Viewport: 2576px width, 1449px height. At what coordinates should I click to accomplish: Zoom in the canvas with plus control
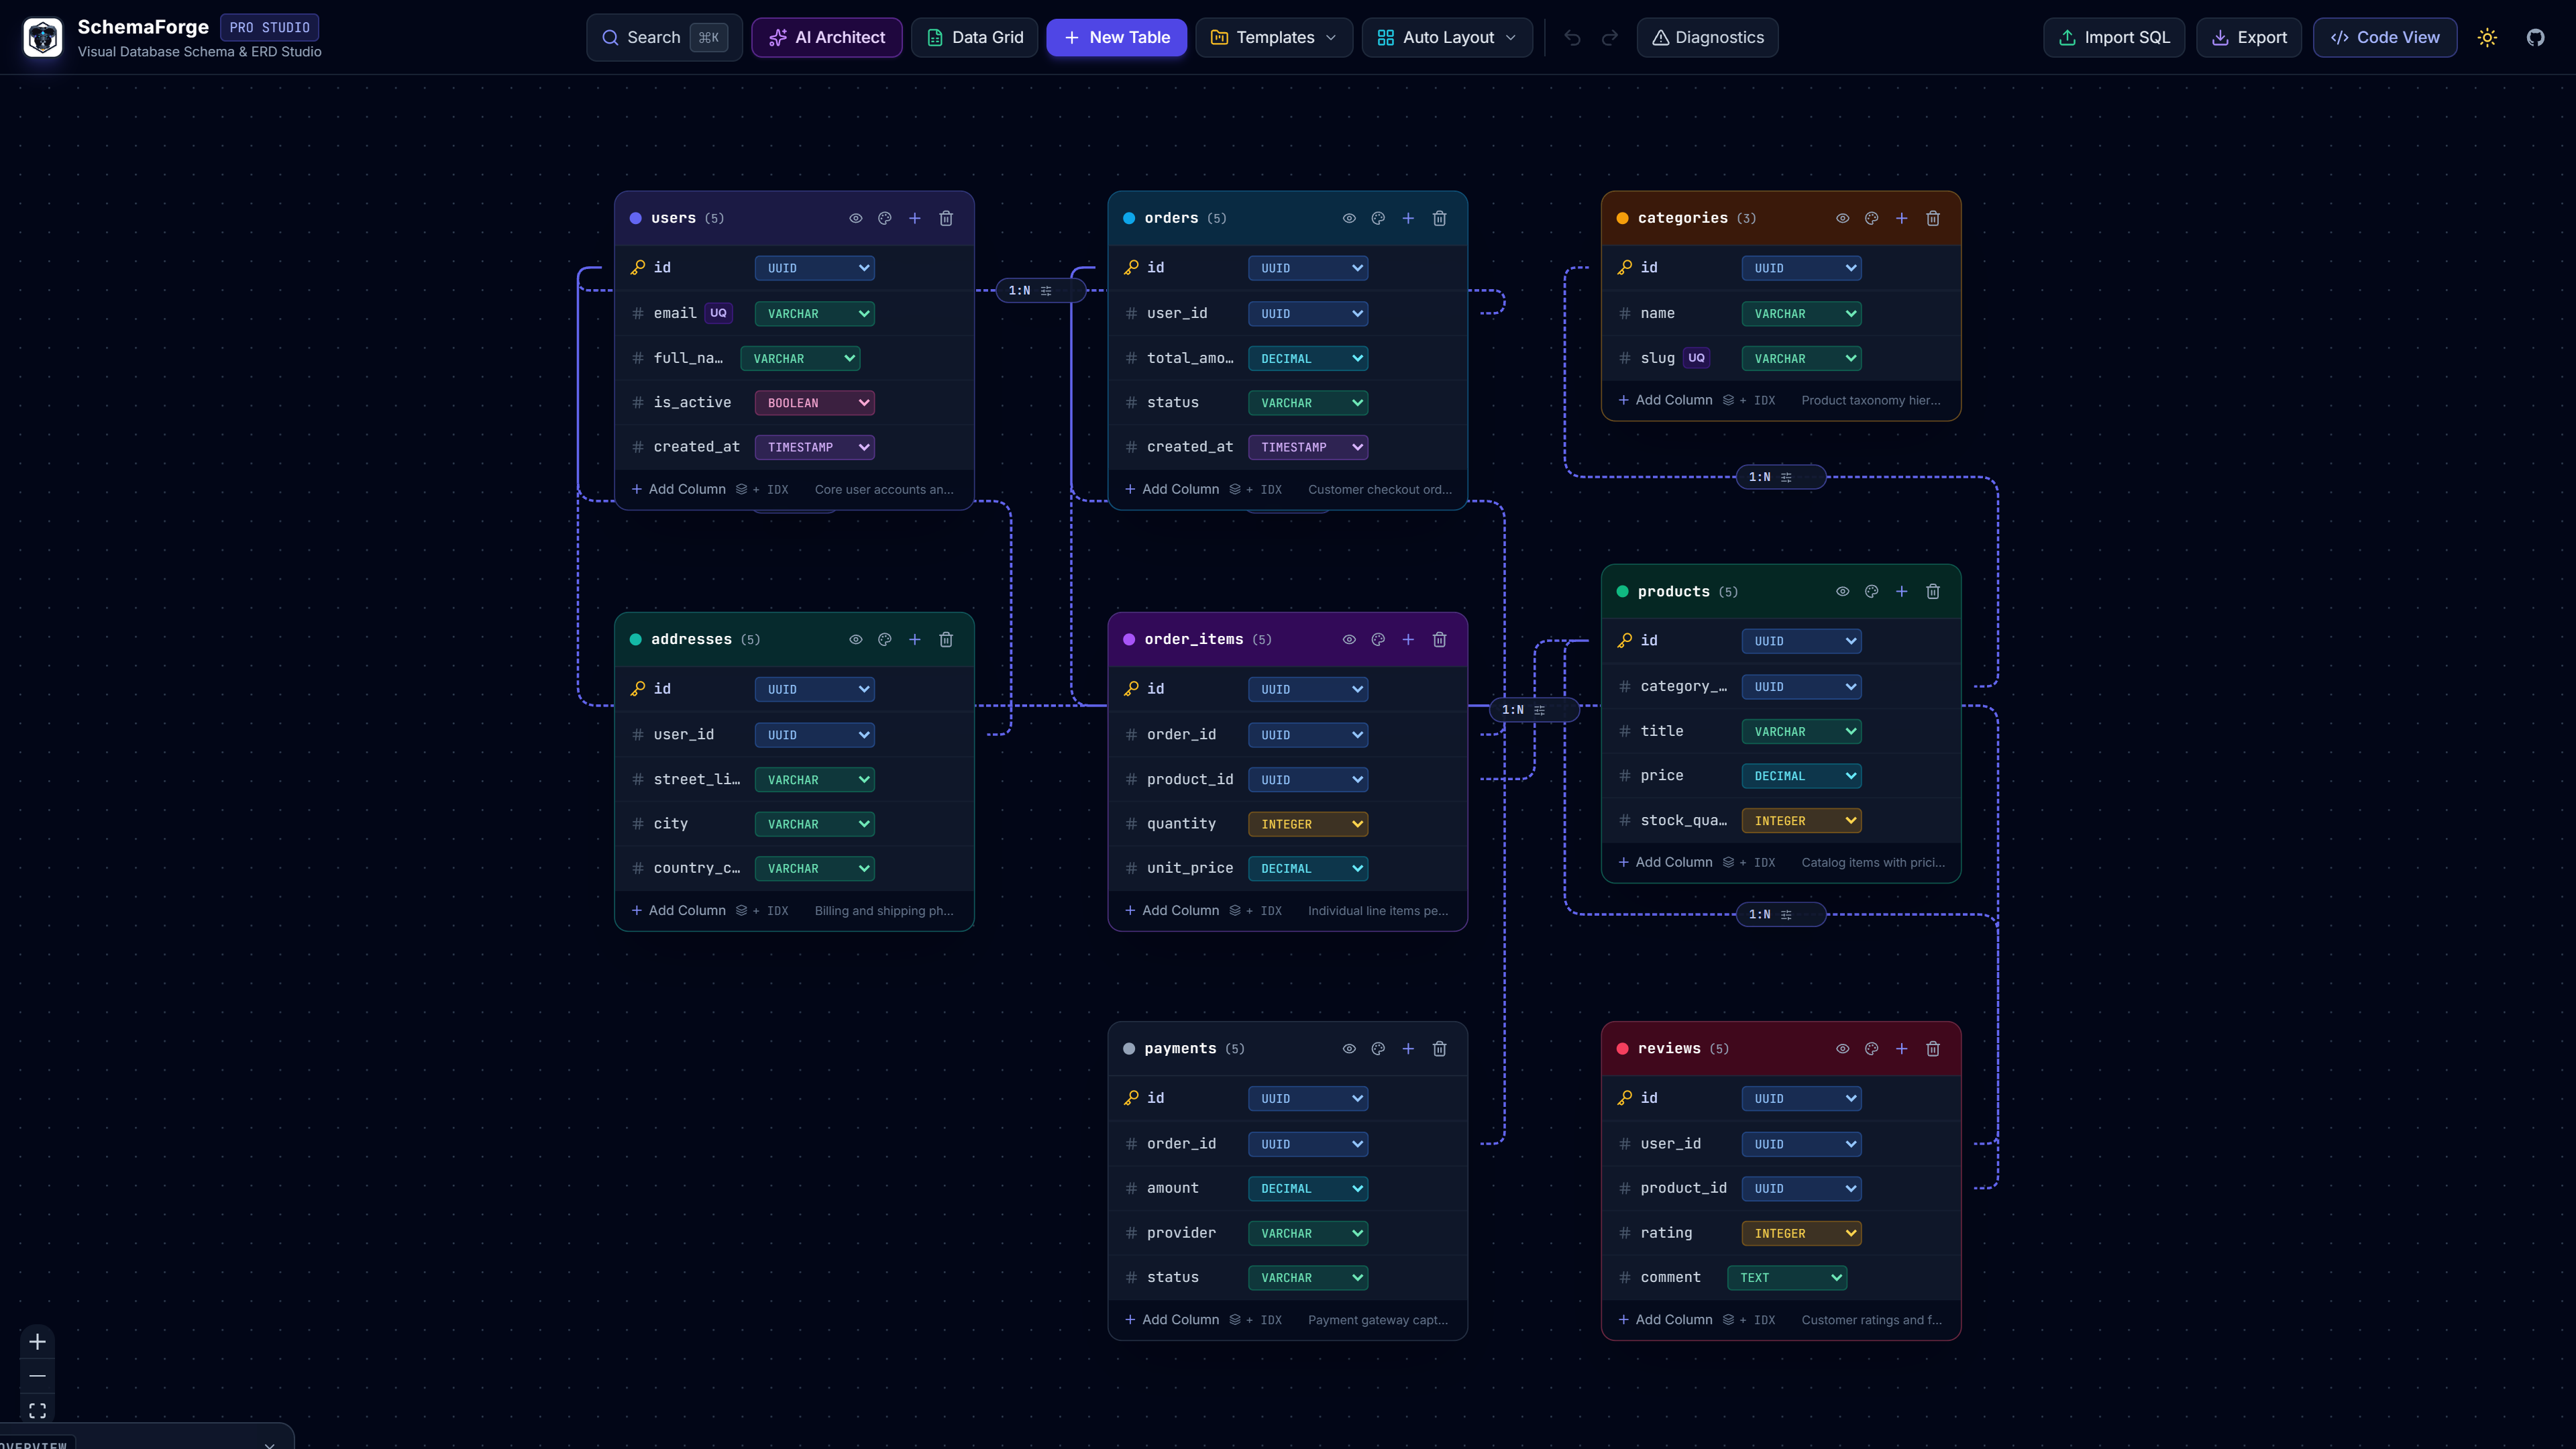pyautogui.click(x=37, y=1342)
